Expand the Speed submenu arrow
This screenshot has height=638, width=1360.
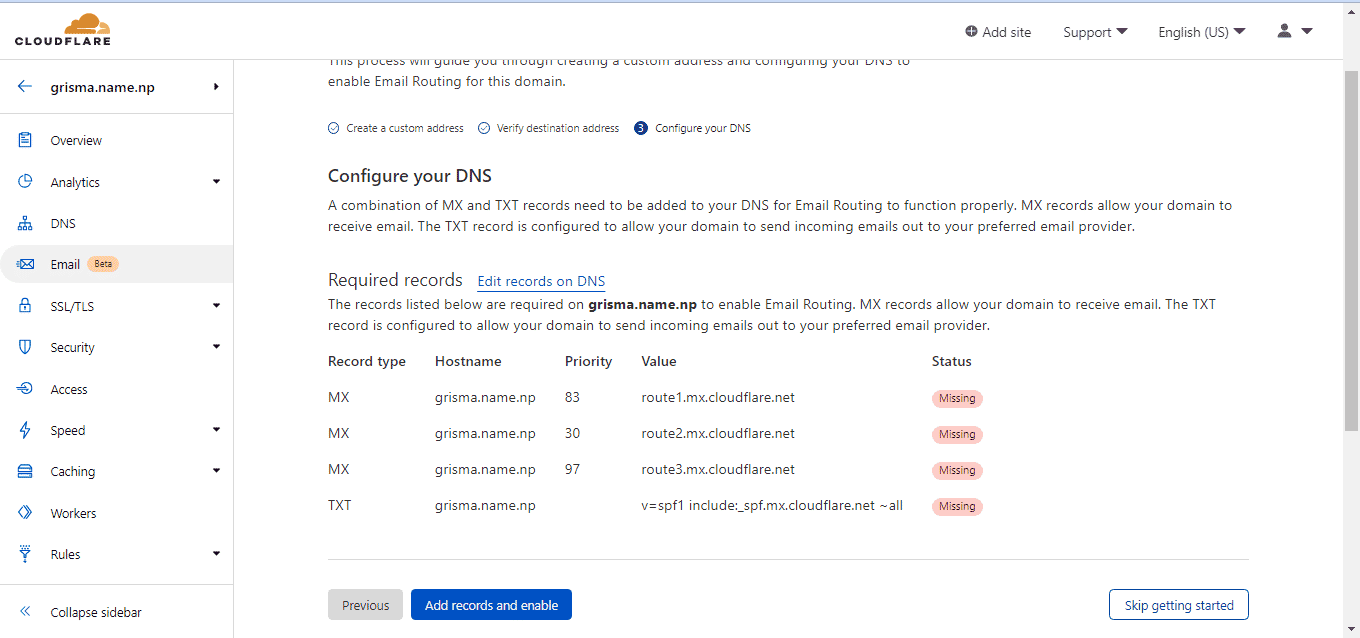point(216,430)
